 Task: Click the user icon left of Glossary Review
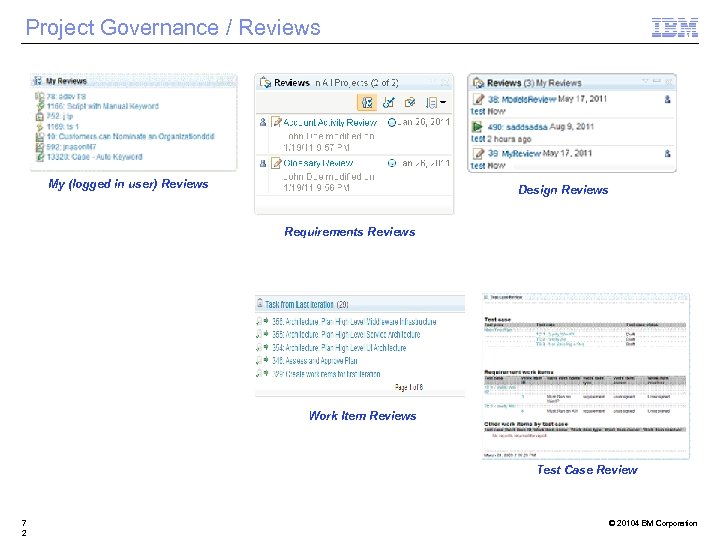coord(263,163)
